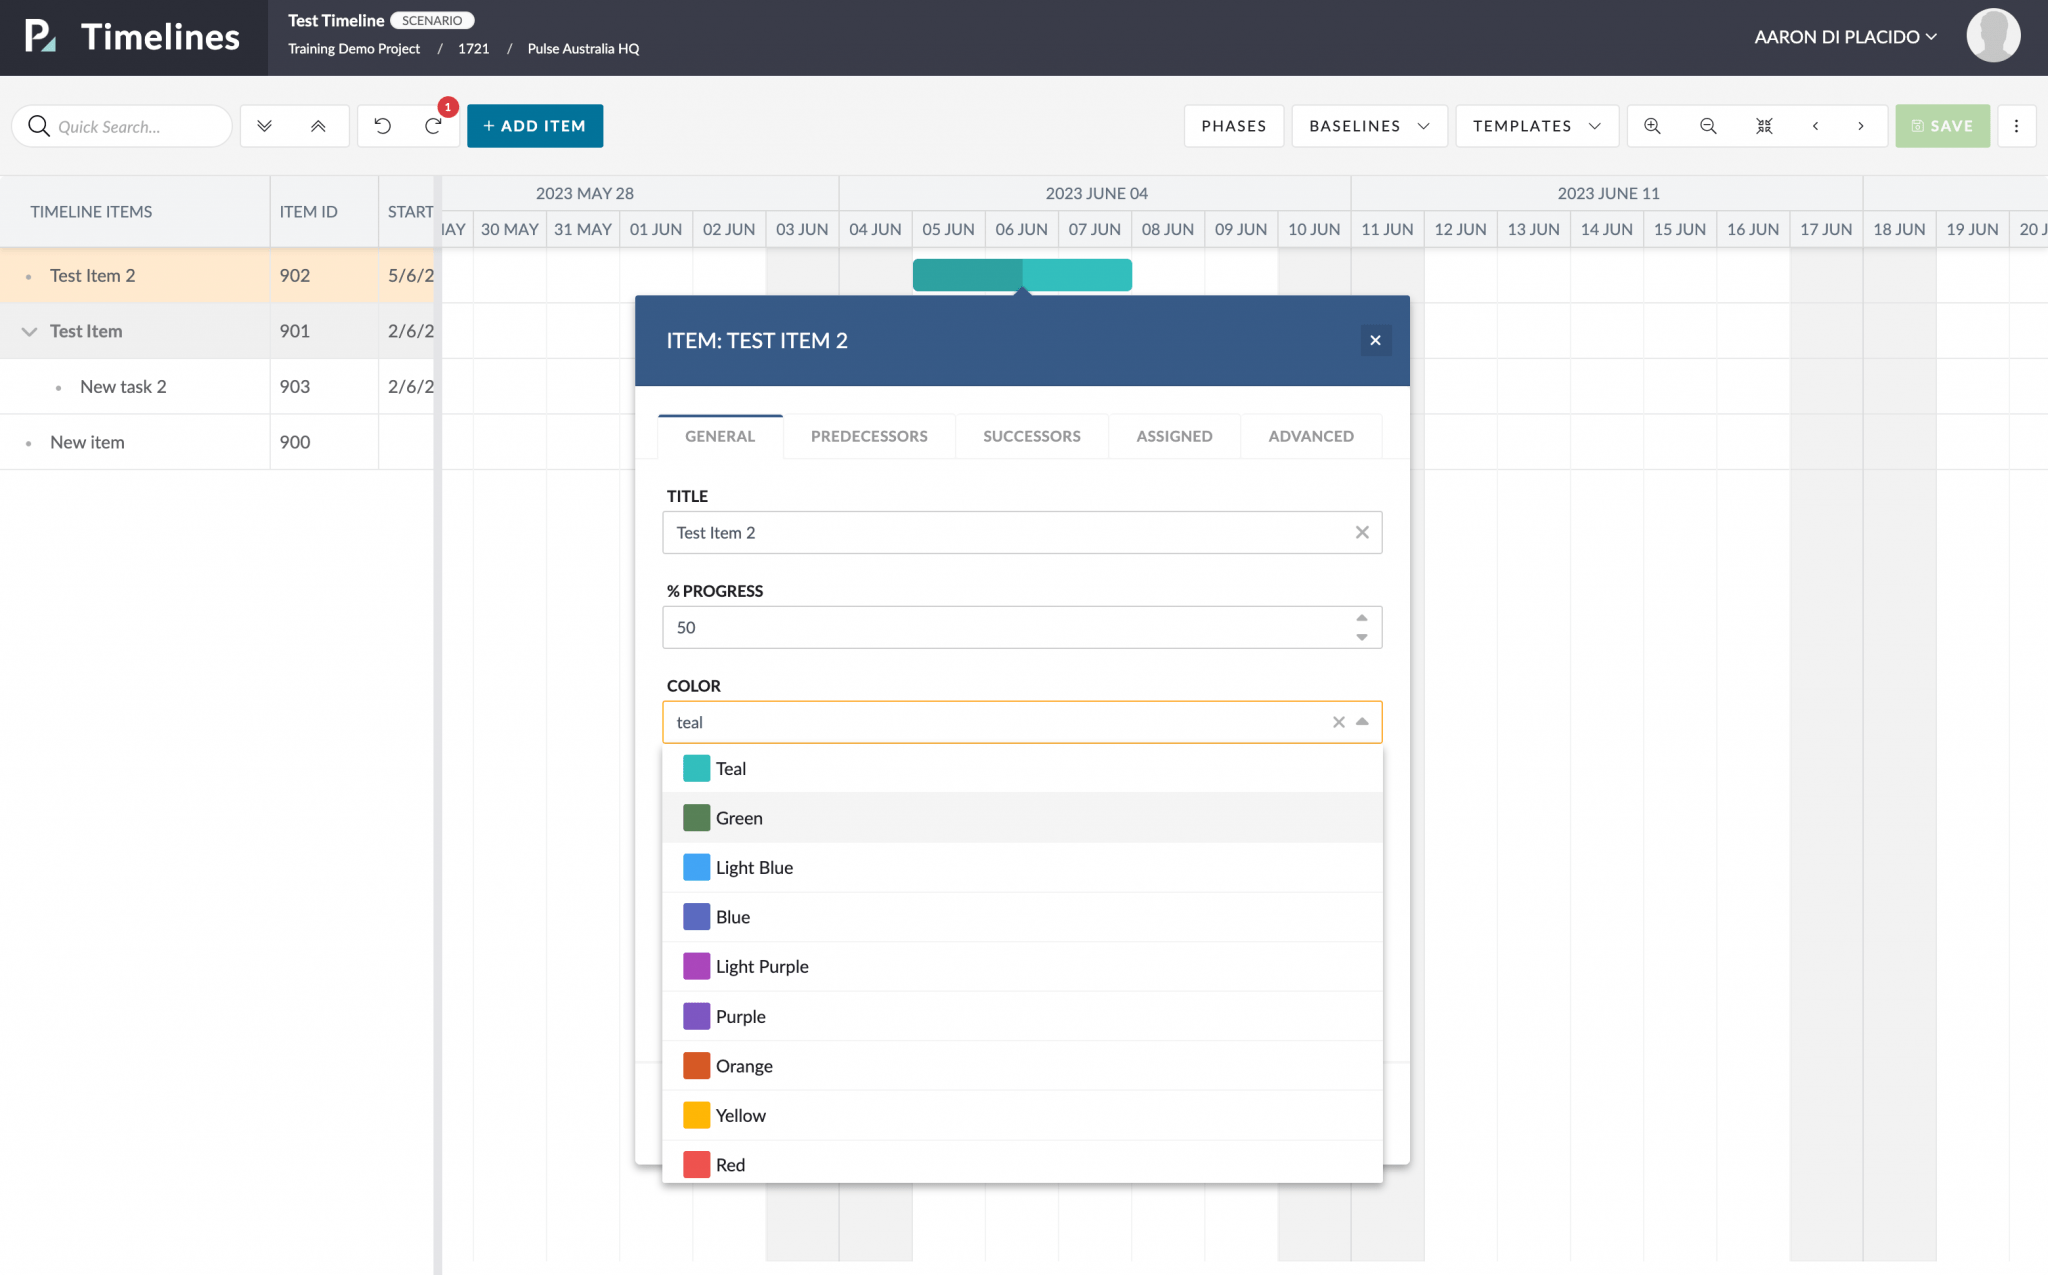Select the Orange color swatch
The image size is (2048, 1275).
pos(696,1065)
